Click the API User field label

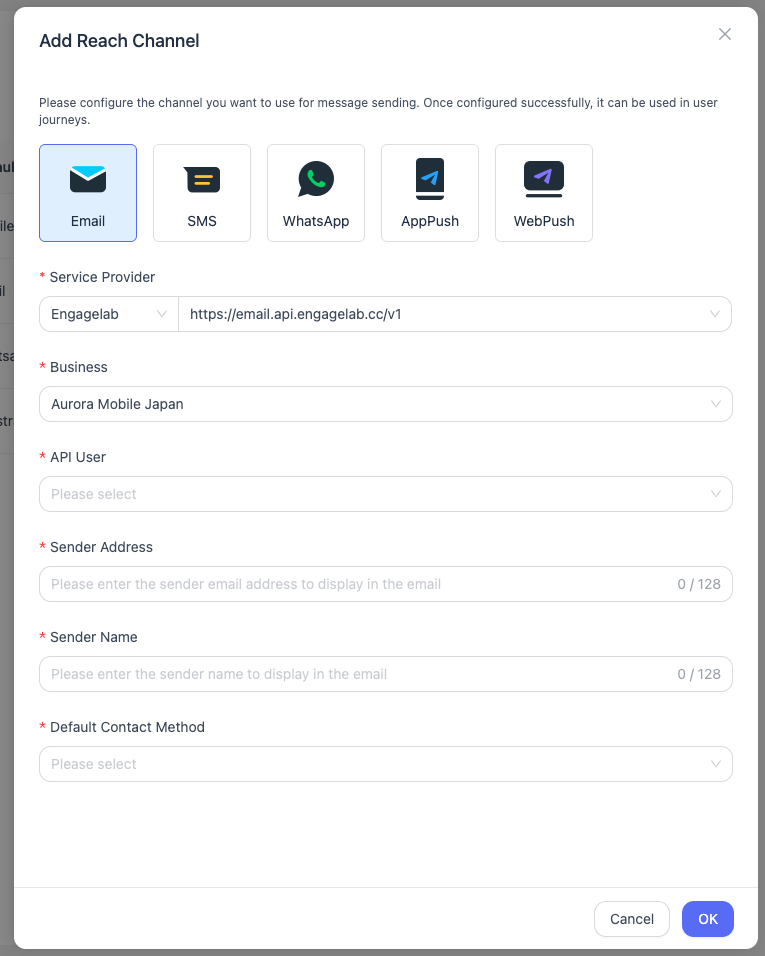pyautogui.click(x=78, y=457)
